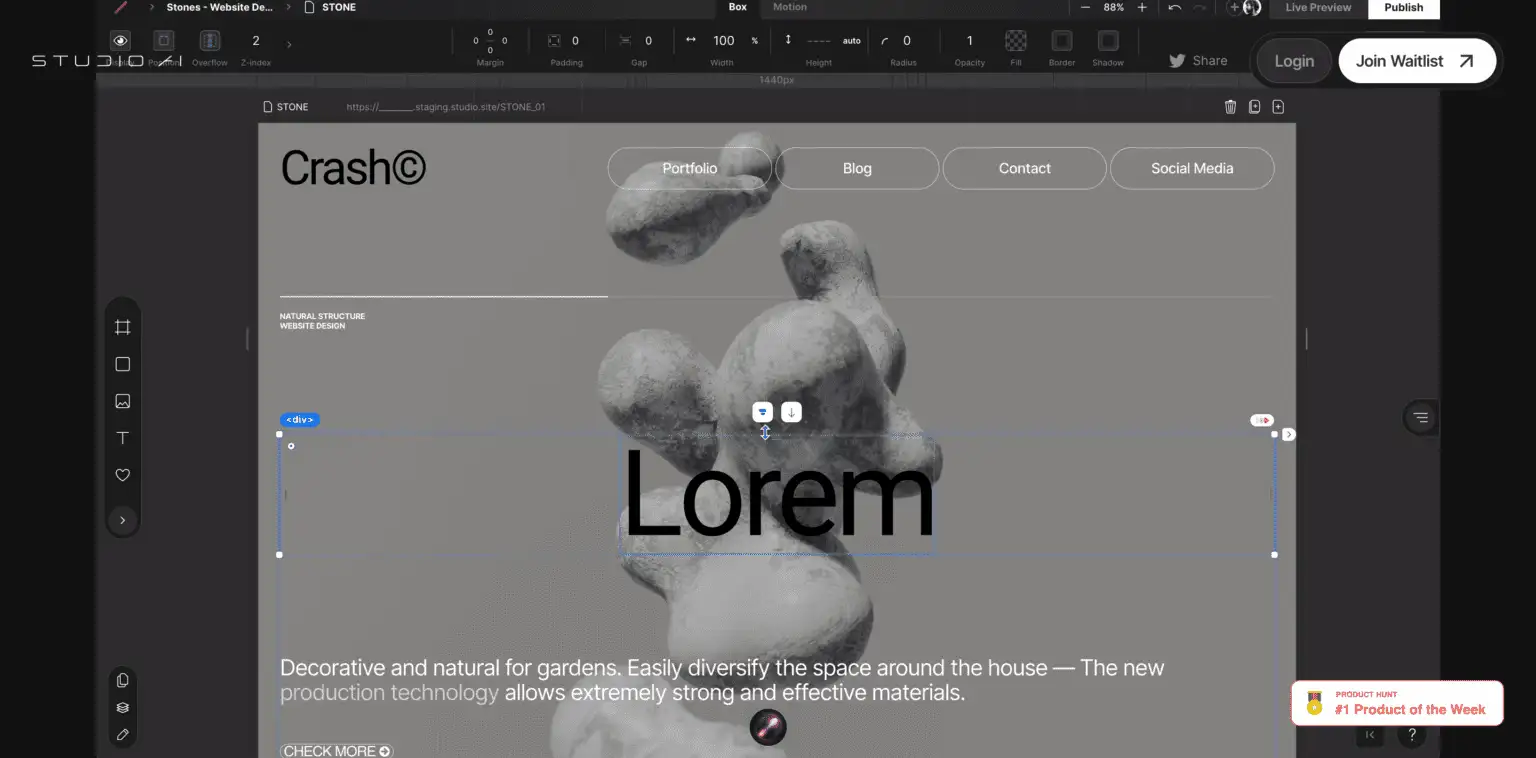1536x758 pixels.
Task: Click the Login button
Action: click(x=1294, y=61)
